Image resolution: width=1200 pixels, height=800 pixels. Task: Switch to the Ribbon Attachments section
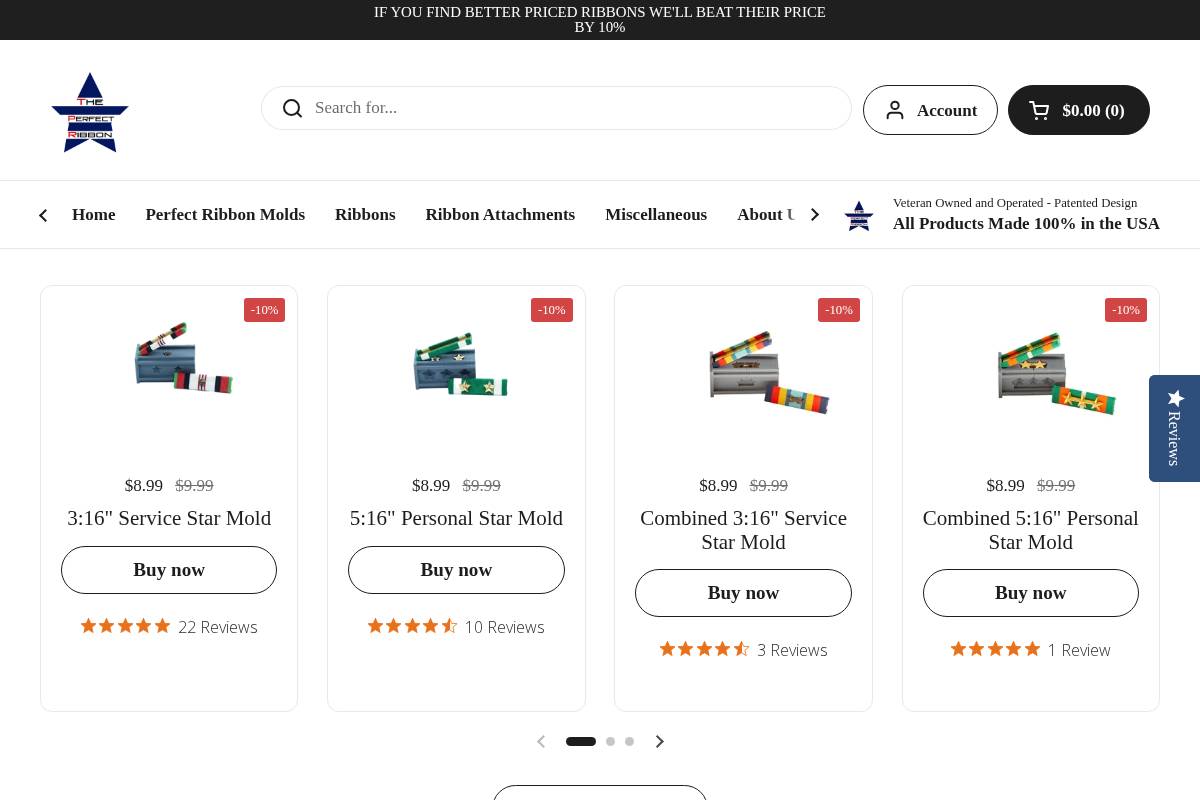(x=500, y=214)
